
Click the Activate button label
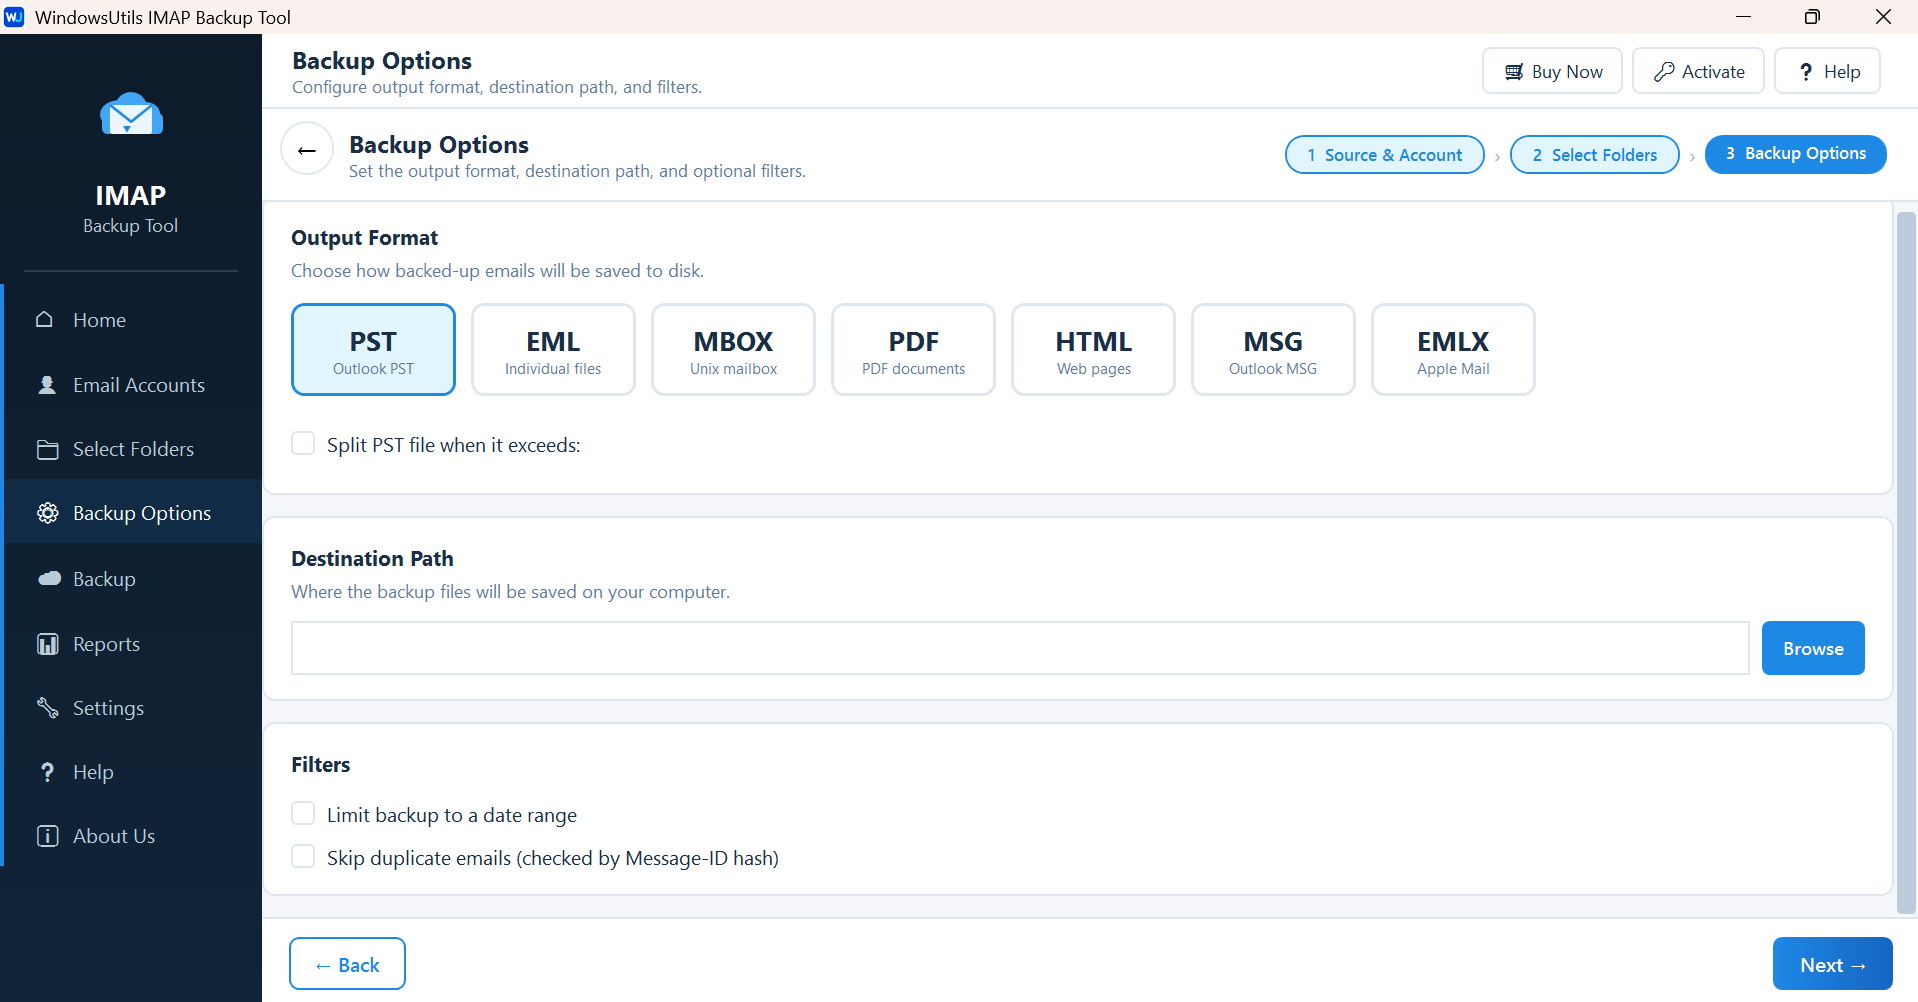1713,72
